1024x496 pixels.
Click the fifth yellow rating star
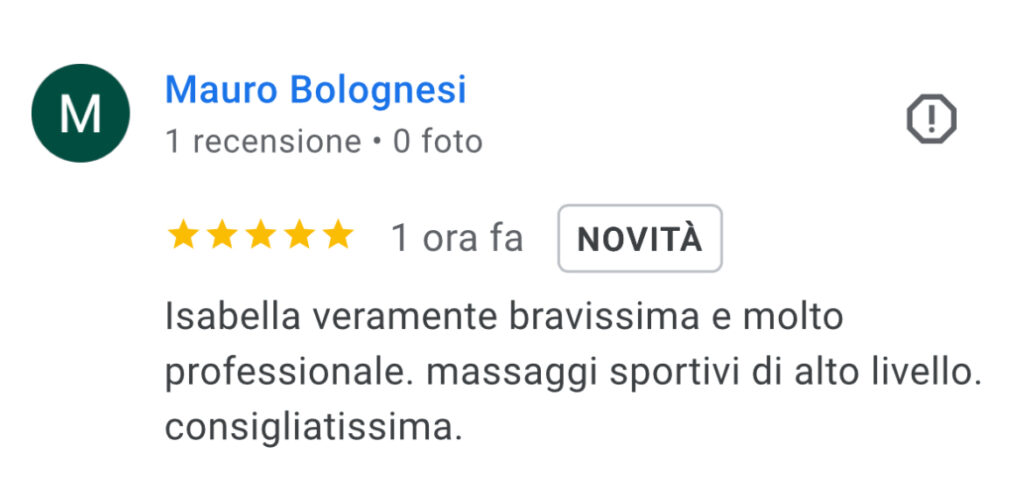tap(338, 234)
